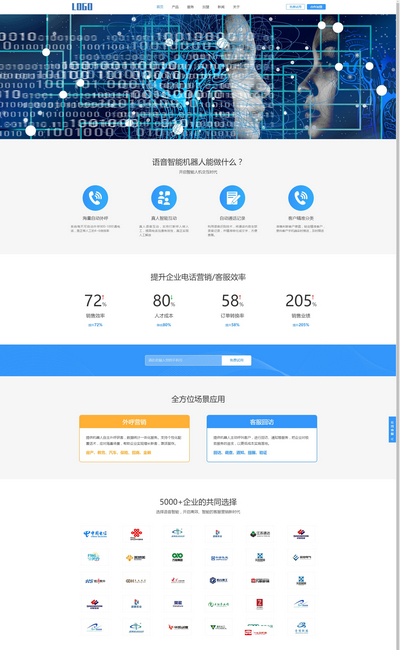Click the 5000+企业的共同选择 heading
Viewport: 400px width, 650px height.
click(x=198, y=502)
